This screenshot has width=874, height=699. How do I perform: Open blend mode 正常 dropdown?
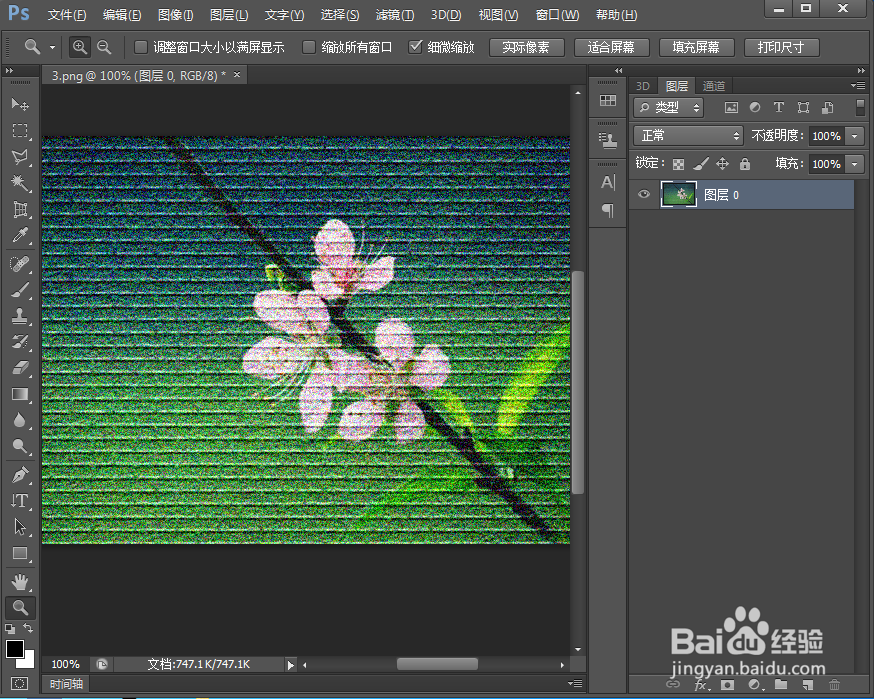pos(688,135)
